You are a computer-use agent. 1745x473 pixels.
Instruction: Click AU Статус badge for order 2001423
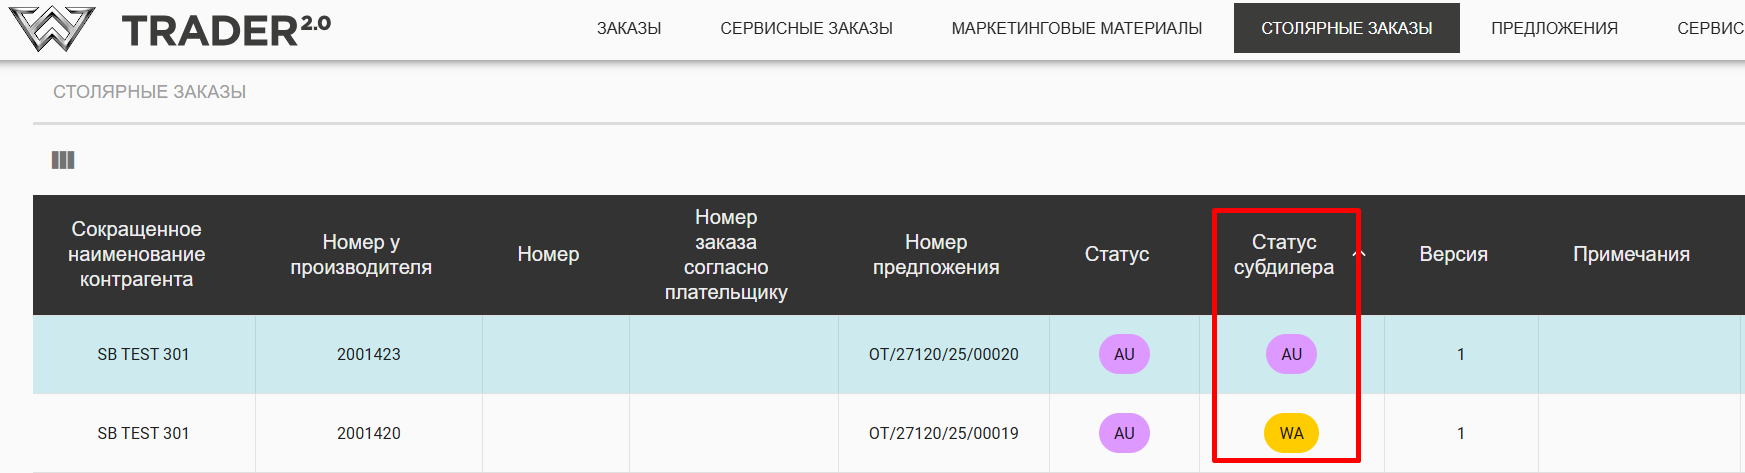[x=1124, y=354]
